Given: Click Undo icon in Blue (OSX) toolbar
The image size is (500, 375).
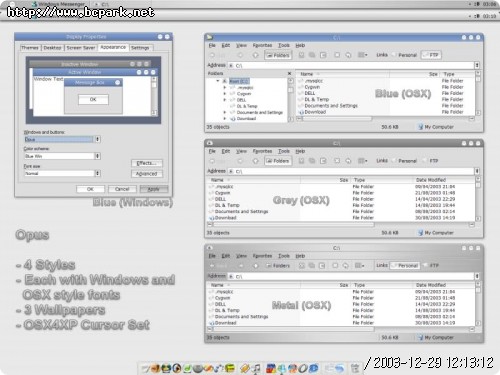Looking at the screenshot, I should [348, 55].
